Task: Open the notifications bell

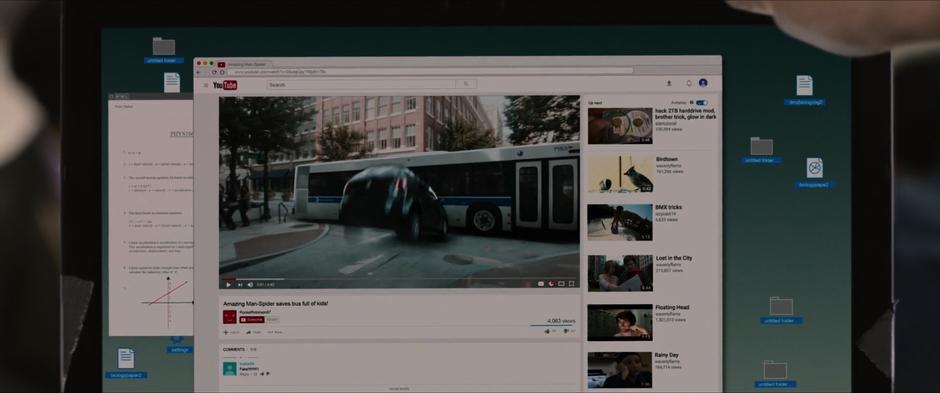Action: click(688, 83)
